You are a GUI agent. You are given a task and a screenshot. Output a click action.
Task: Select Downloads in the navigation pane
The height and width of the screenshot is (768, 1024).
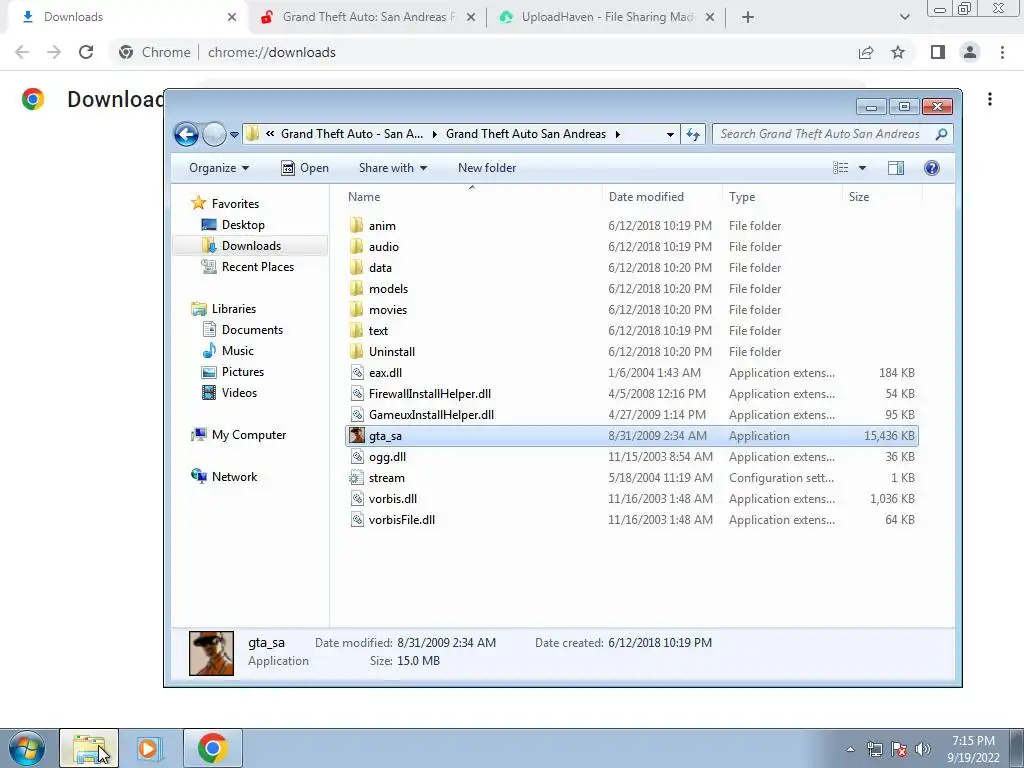pyautogui.click(x=251, y=246)
